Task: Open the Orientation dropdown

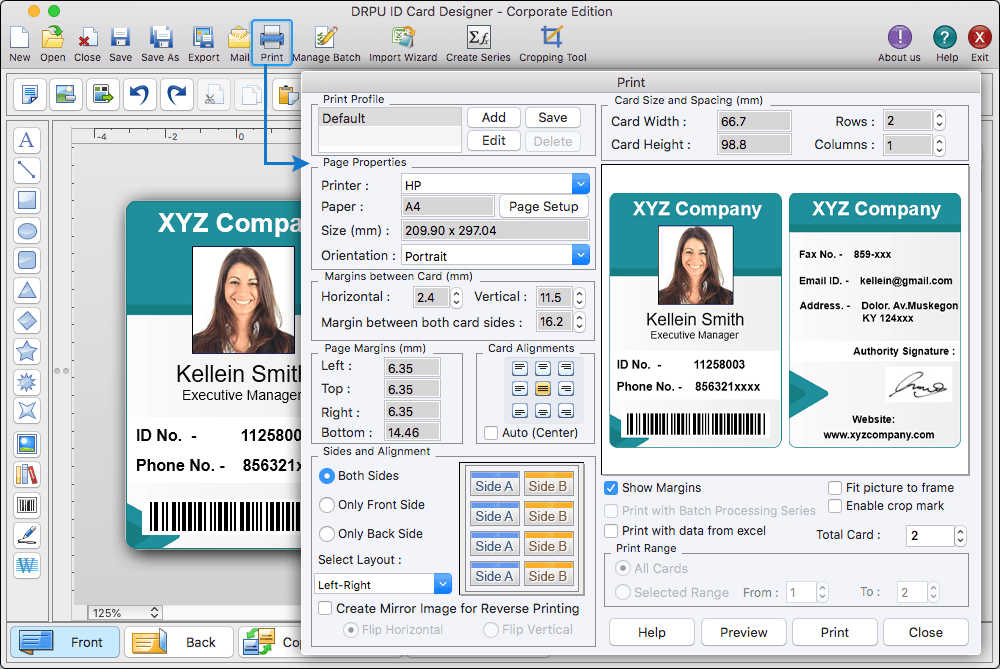Action: [x=580, y=255]
